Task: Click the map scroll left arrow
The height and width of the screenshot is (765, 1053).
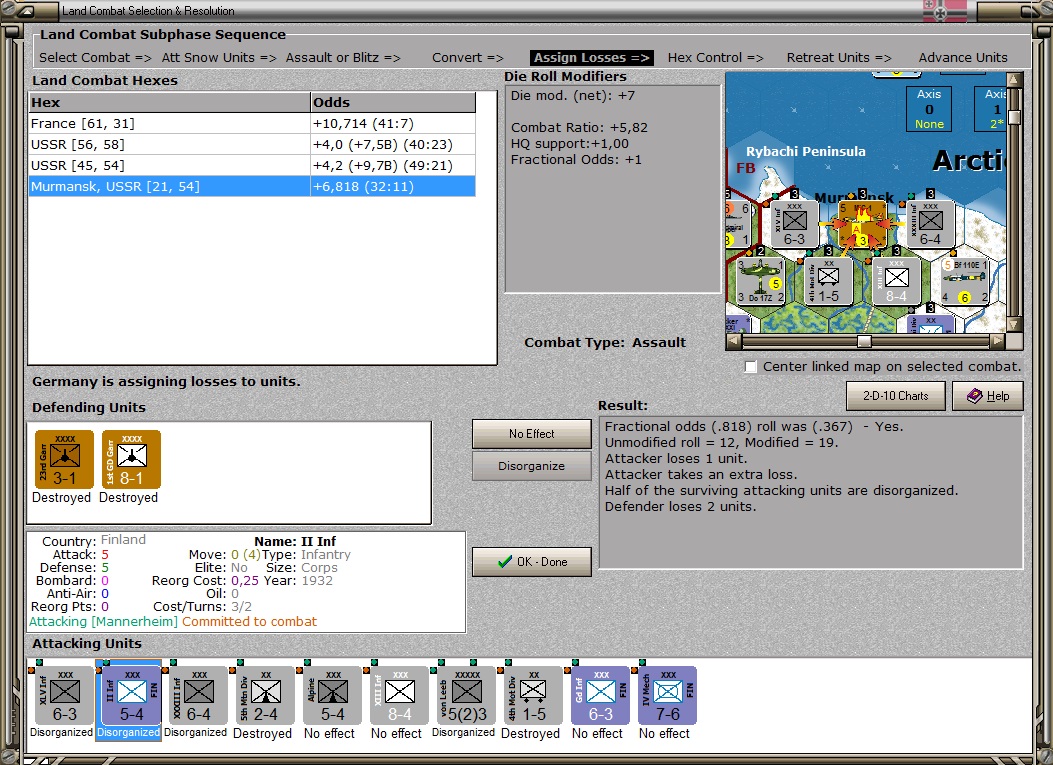Action: pos(734,341)
